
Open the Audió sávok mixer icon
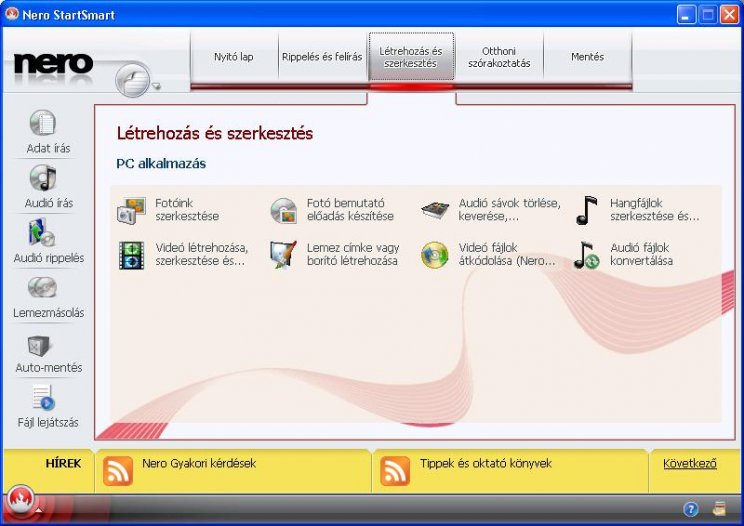click(x=435, y=210)
